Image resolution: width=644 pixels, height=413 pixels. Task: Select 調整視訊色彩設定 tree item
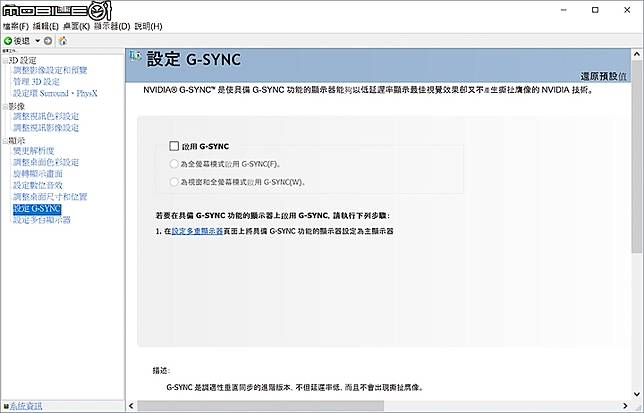click(46, 116)
